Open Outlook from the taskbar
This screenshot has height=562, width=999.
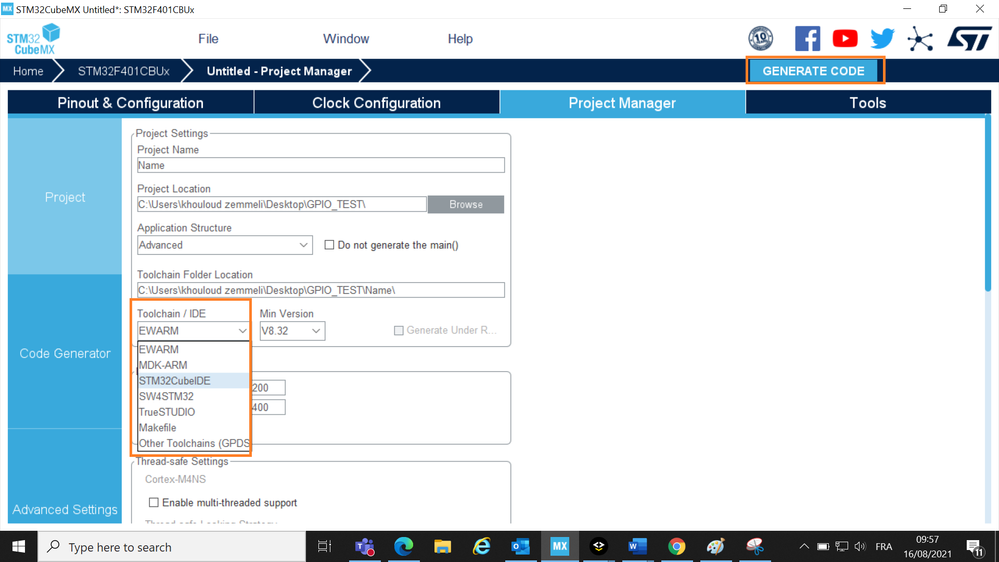click(521, 547)
